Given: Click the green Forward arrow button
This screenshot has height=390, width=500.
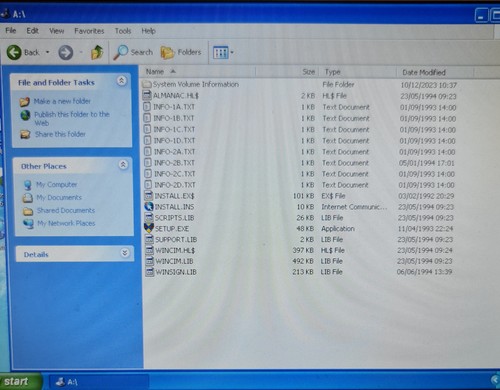Looking at the screenshot, I should 66,53.
